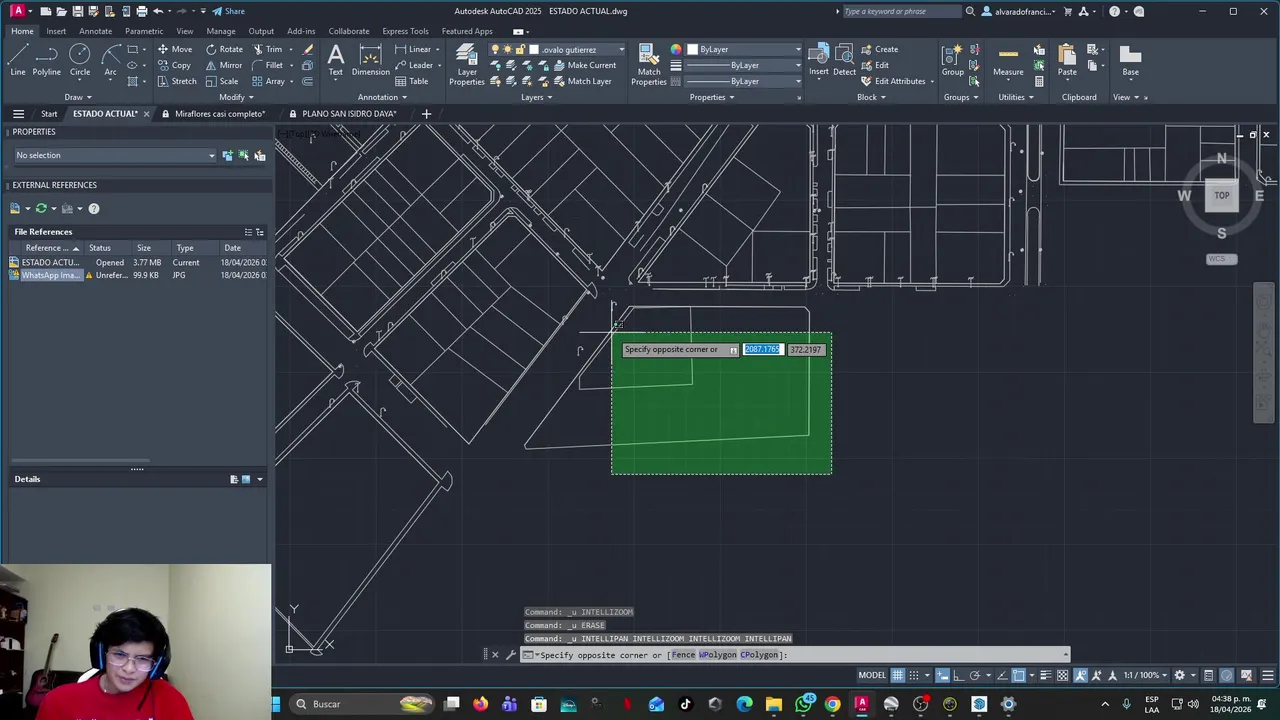Click the MODEL space button

click(x=872, y=675)
